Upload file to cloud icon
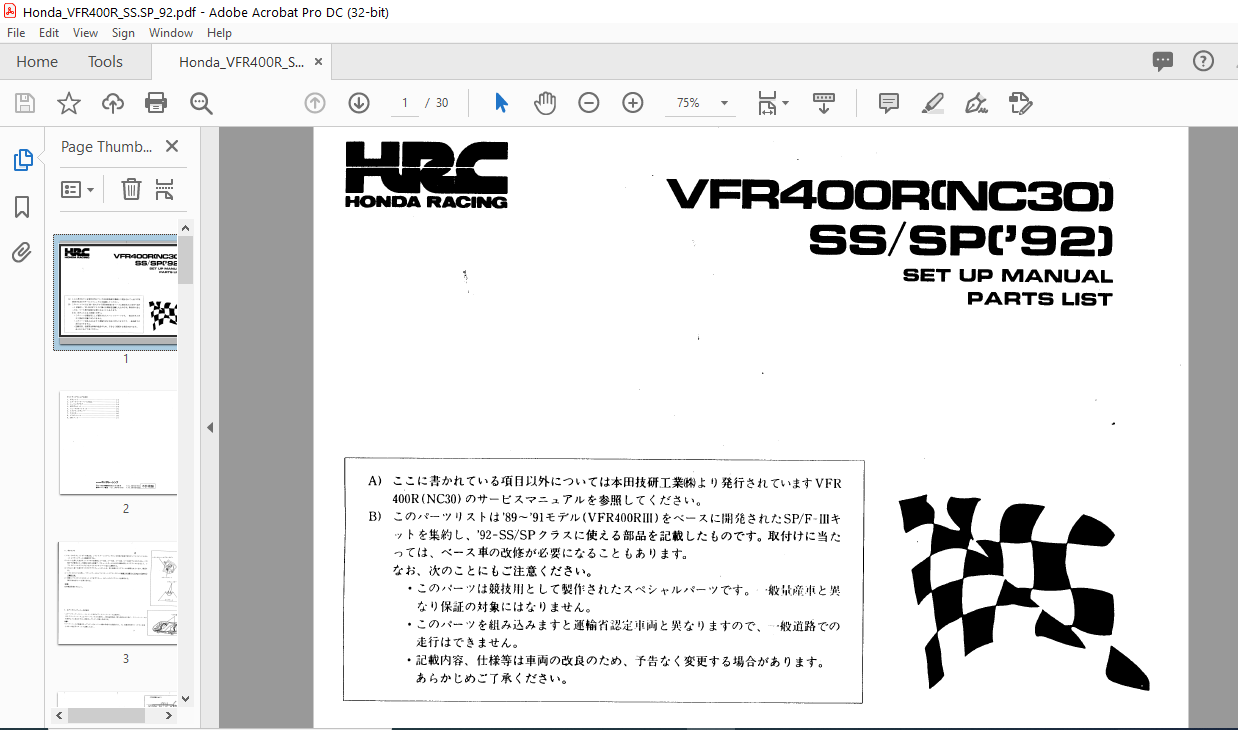This screenshot has width=1238, height=730. pos(113,103)
